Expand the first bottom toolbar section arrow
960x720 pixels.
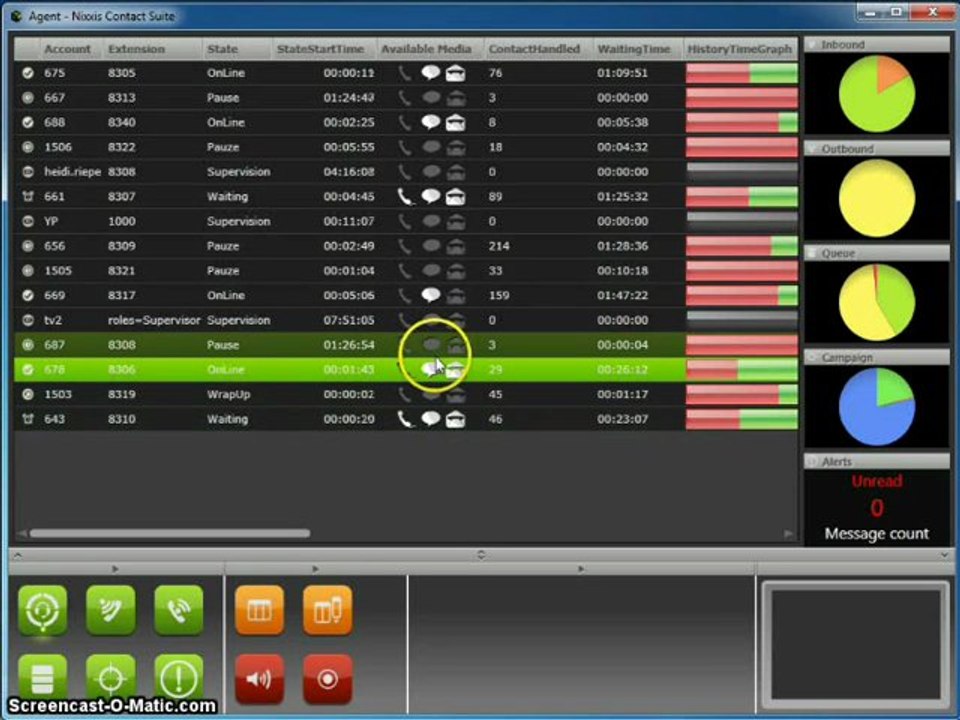pyautogui.click(x=115, y=569)
